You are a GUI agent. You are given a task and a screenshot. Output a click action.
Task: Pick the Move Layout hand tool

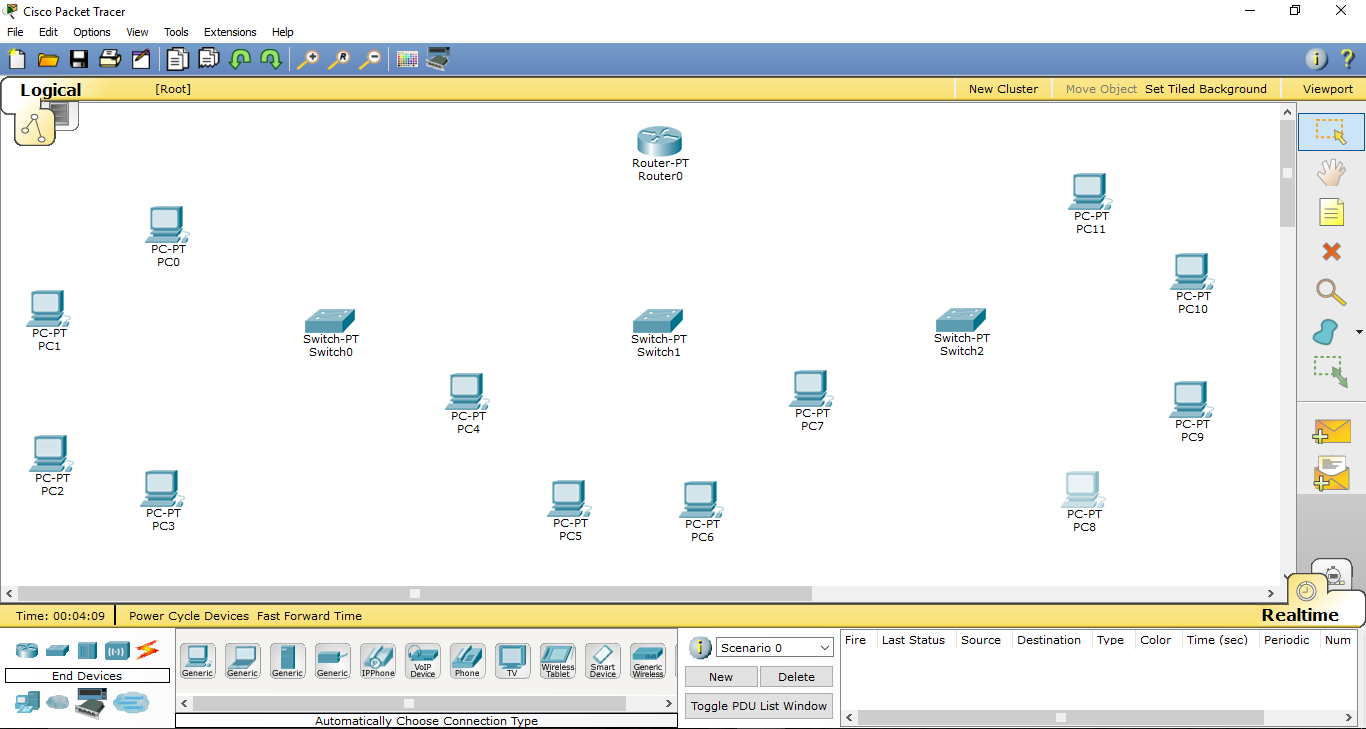(x=1331, y=172)
